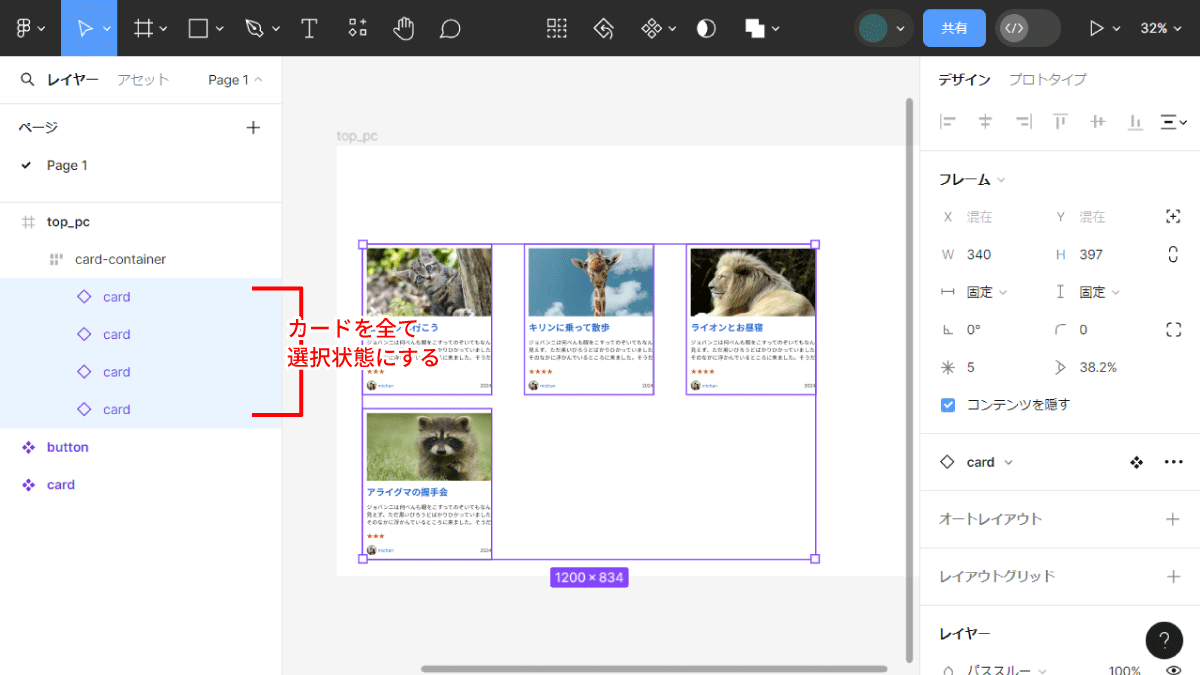The image size is (1200, 675).
Task: Search layers with the magnifier icon
Action: (x=27, y=79)
